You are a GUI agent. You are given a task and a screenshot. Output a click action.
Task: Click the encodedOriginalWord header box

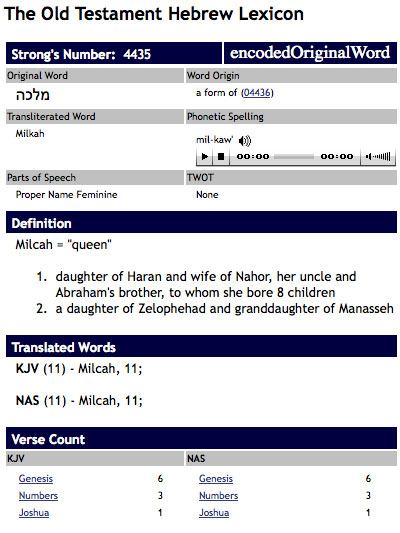pos(310,53)
